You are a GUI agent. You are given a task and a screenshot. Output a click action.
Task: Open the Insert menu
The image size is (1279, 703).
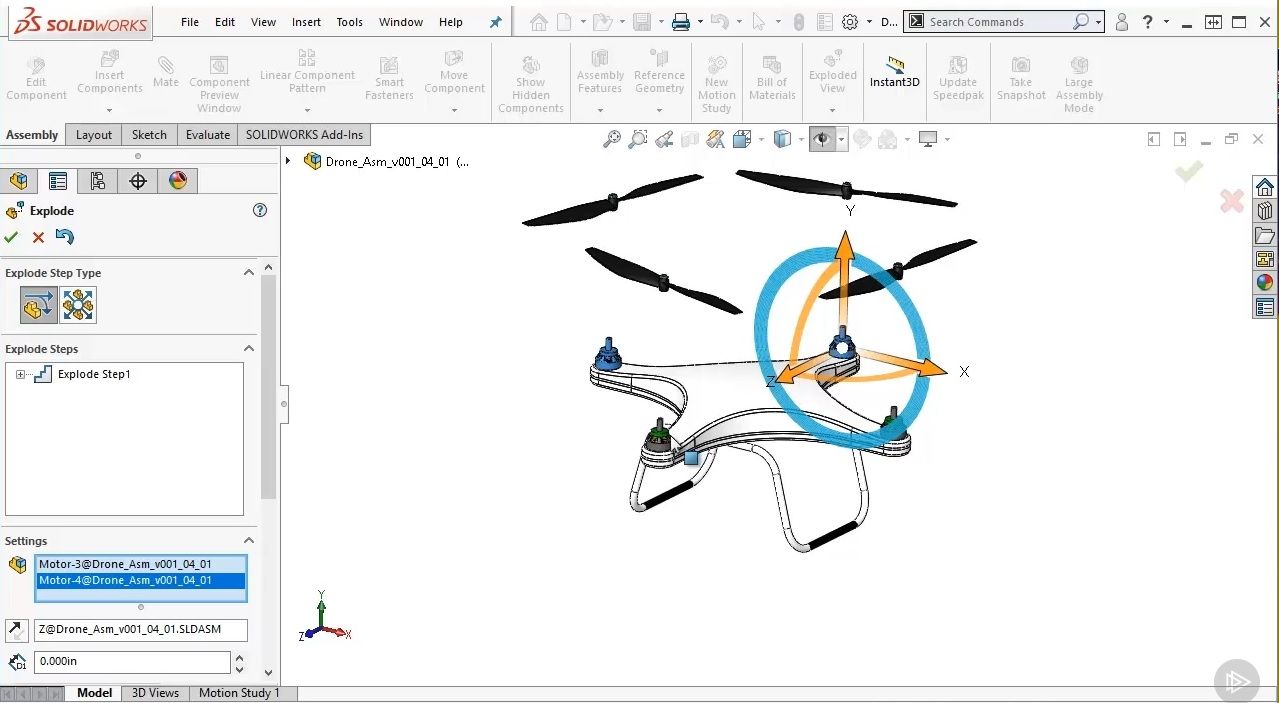tap(306, 22)
